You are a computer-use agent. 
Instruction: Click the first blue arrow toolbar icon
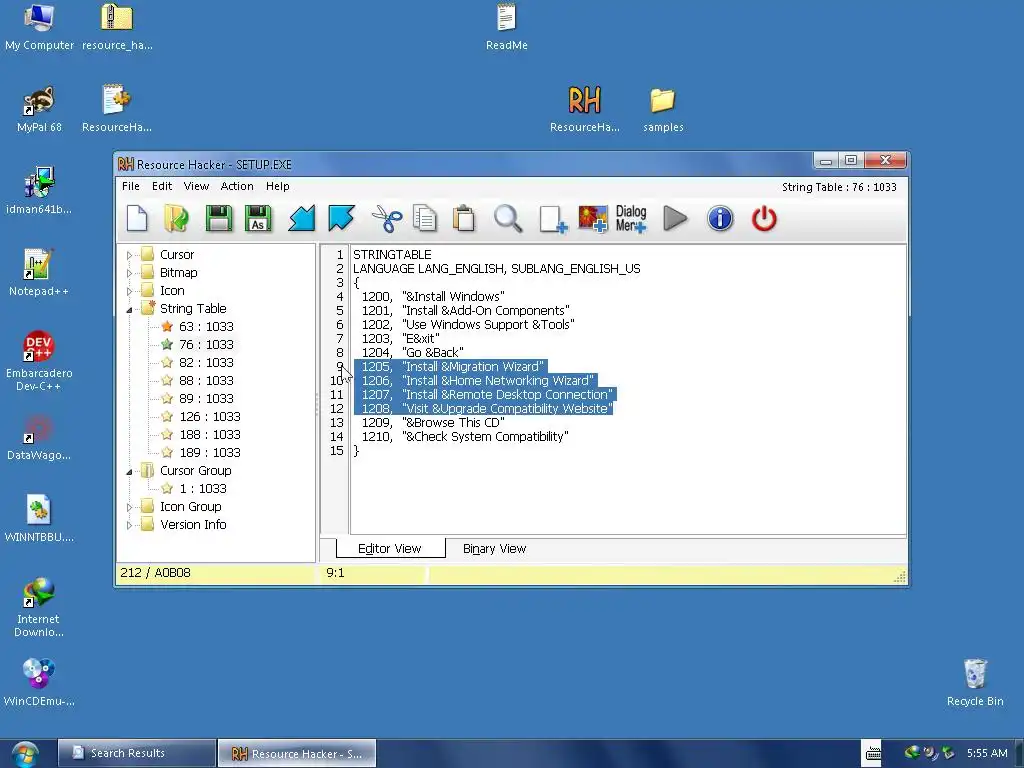point(301,219)
